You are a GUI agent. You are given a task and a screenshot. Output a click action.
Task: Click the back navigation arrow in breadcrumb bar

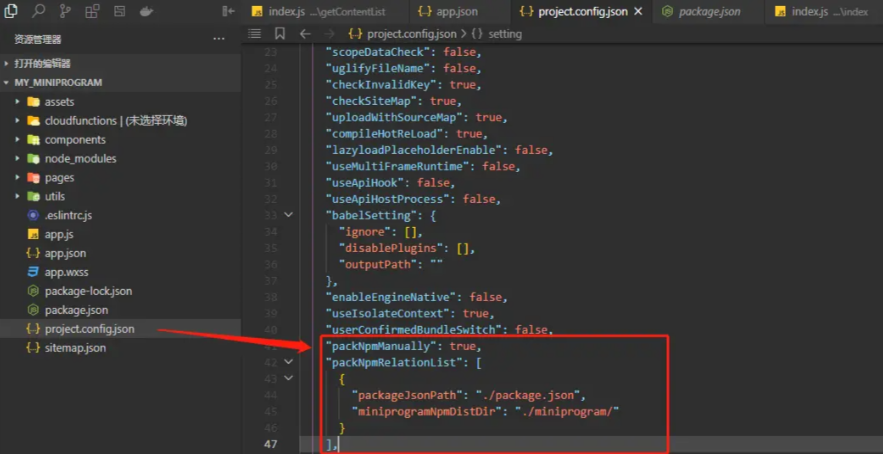coord(304,33)
